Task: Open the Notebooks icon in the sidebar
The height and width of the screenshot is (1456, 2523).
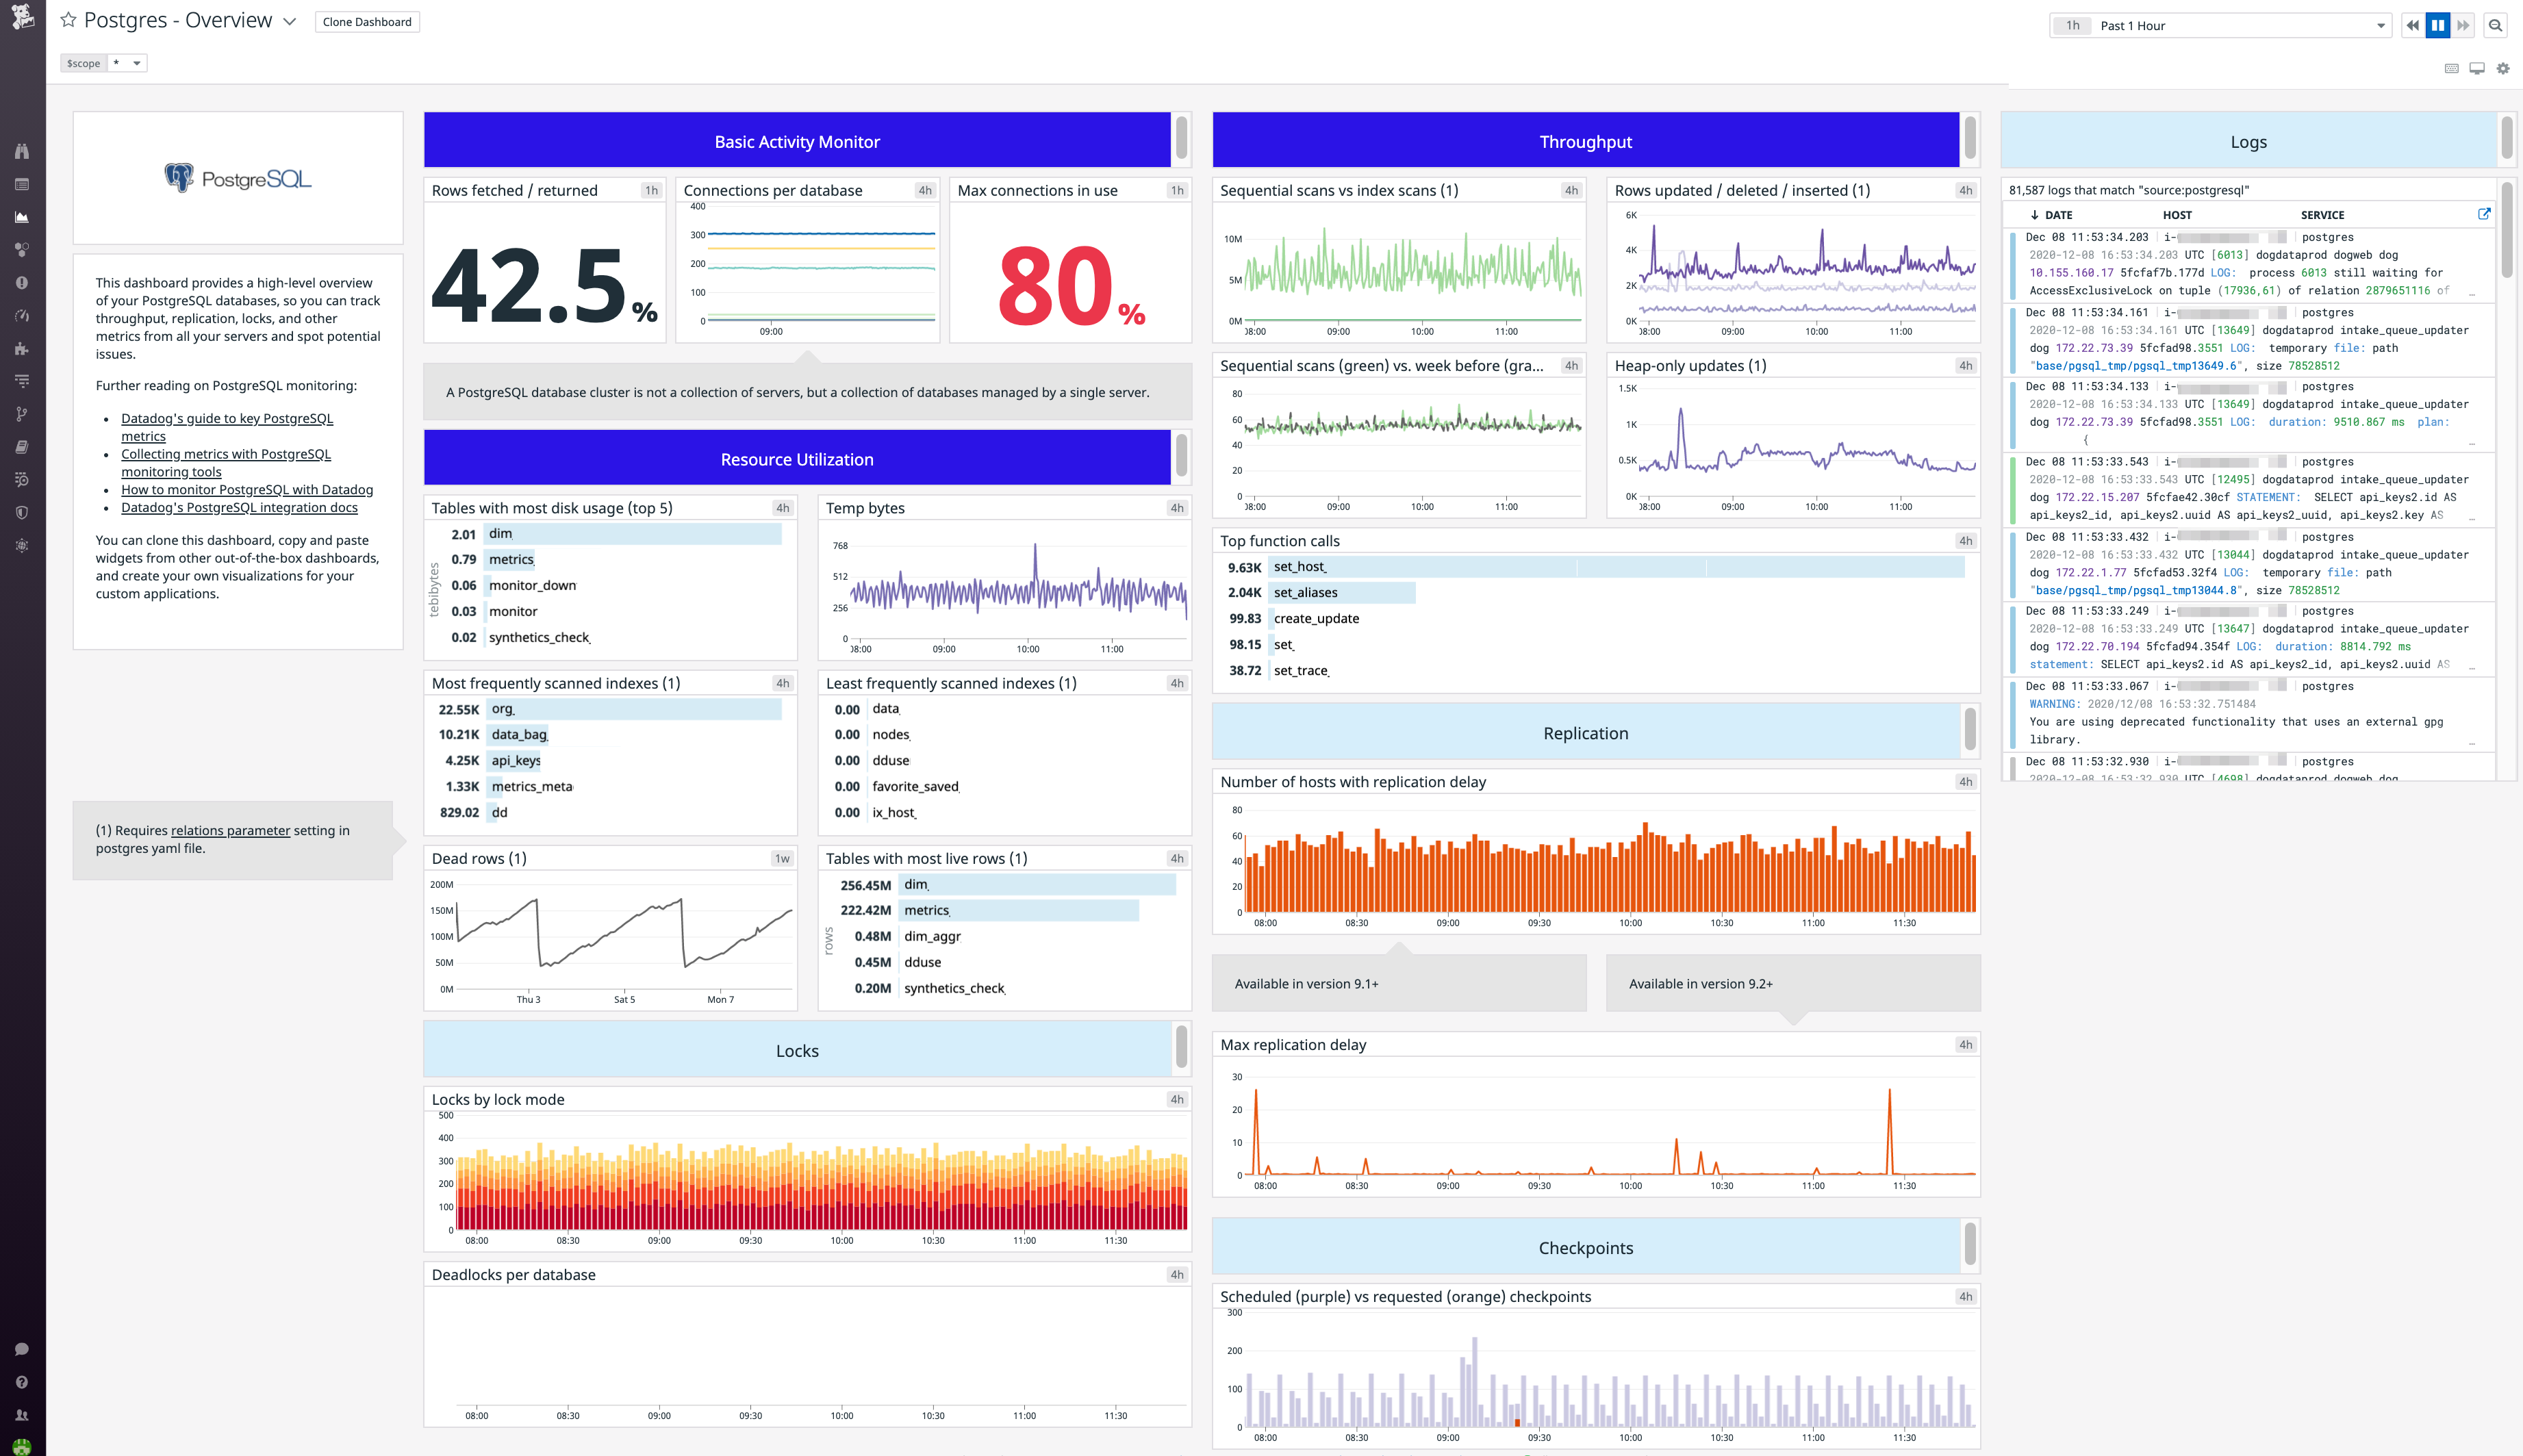Action: [x=21, y=446]
